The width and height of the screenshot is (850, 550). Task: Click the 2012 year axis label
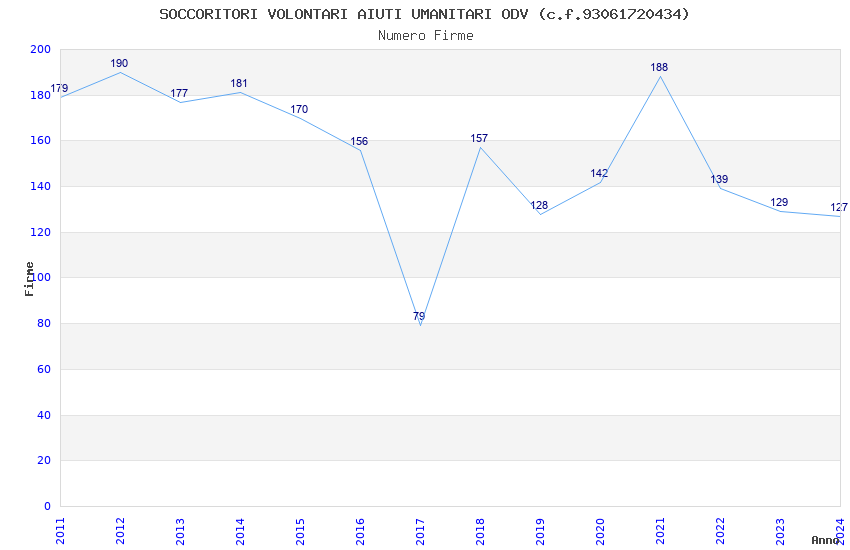tap(120, 531)
